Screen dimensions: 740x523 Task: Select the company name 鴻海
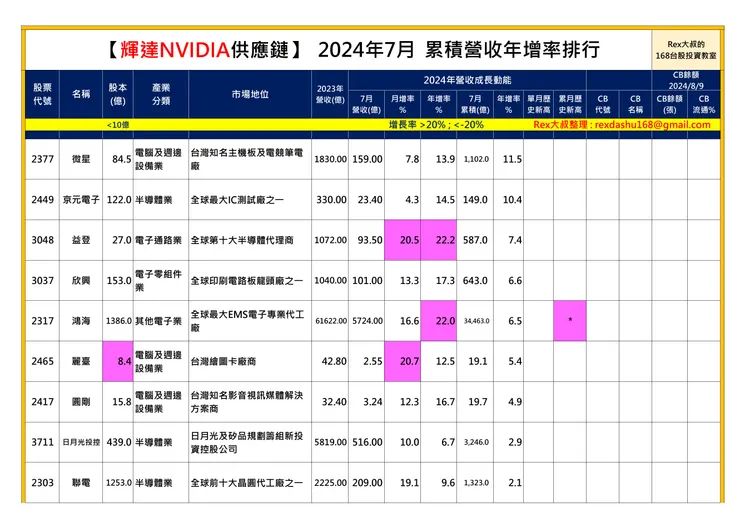coord(81,321)
